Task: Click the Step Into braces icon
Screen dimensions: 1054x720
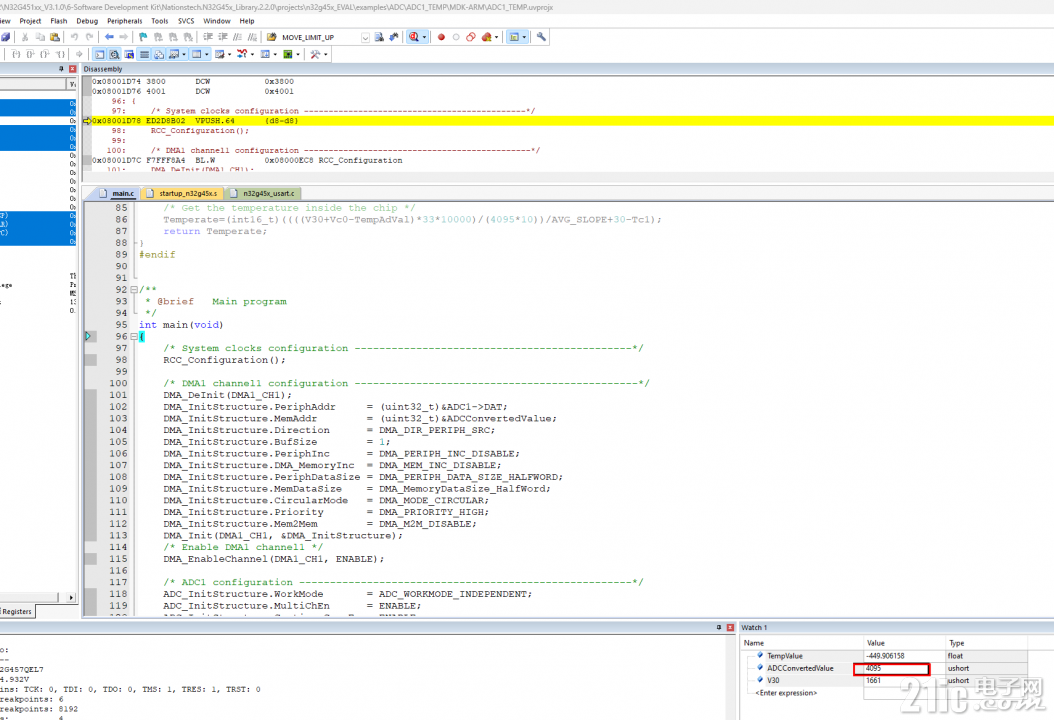Action: [x=16, y=54]
